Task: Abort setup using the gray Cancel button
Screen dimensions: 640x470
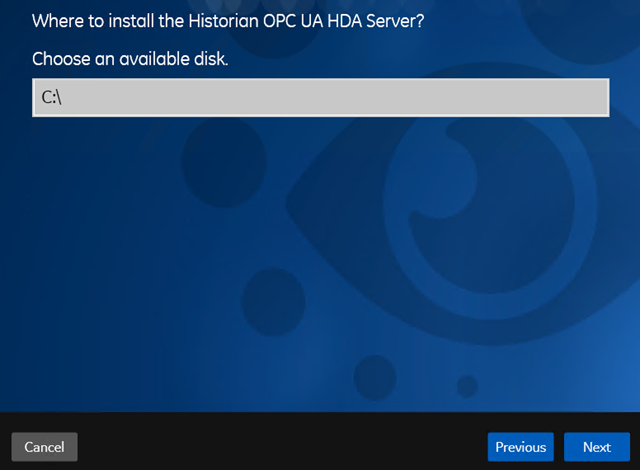Action: (44, 447)
